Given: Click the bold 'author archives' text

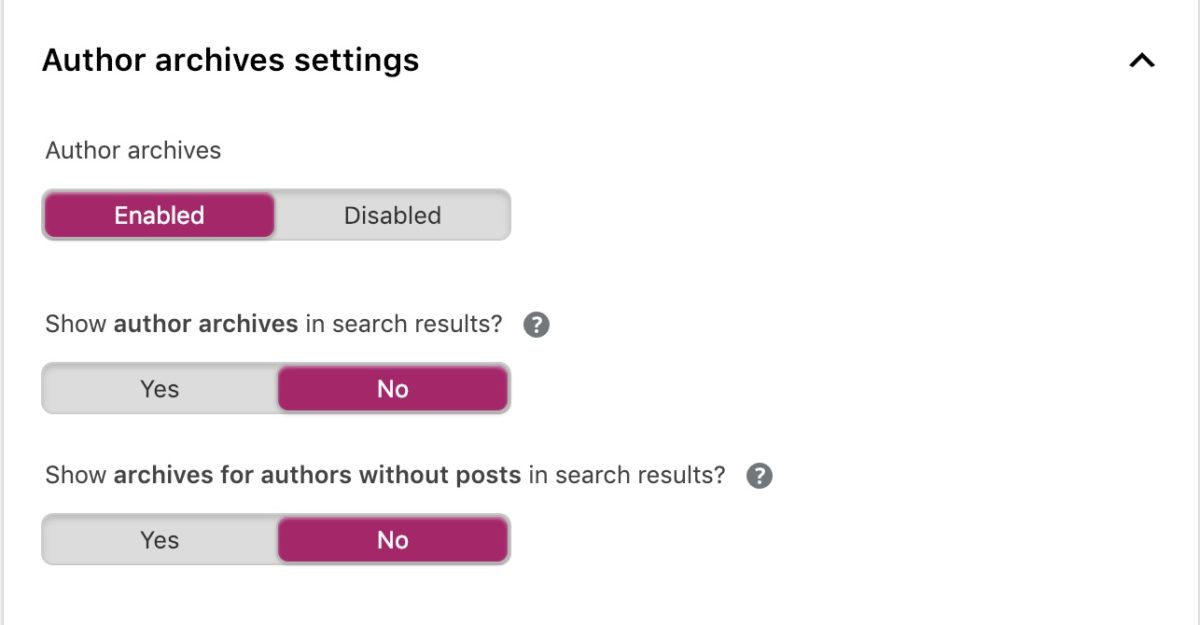Looking at the screenshot, I should coord(206,324).
